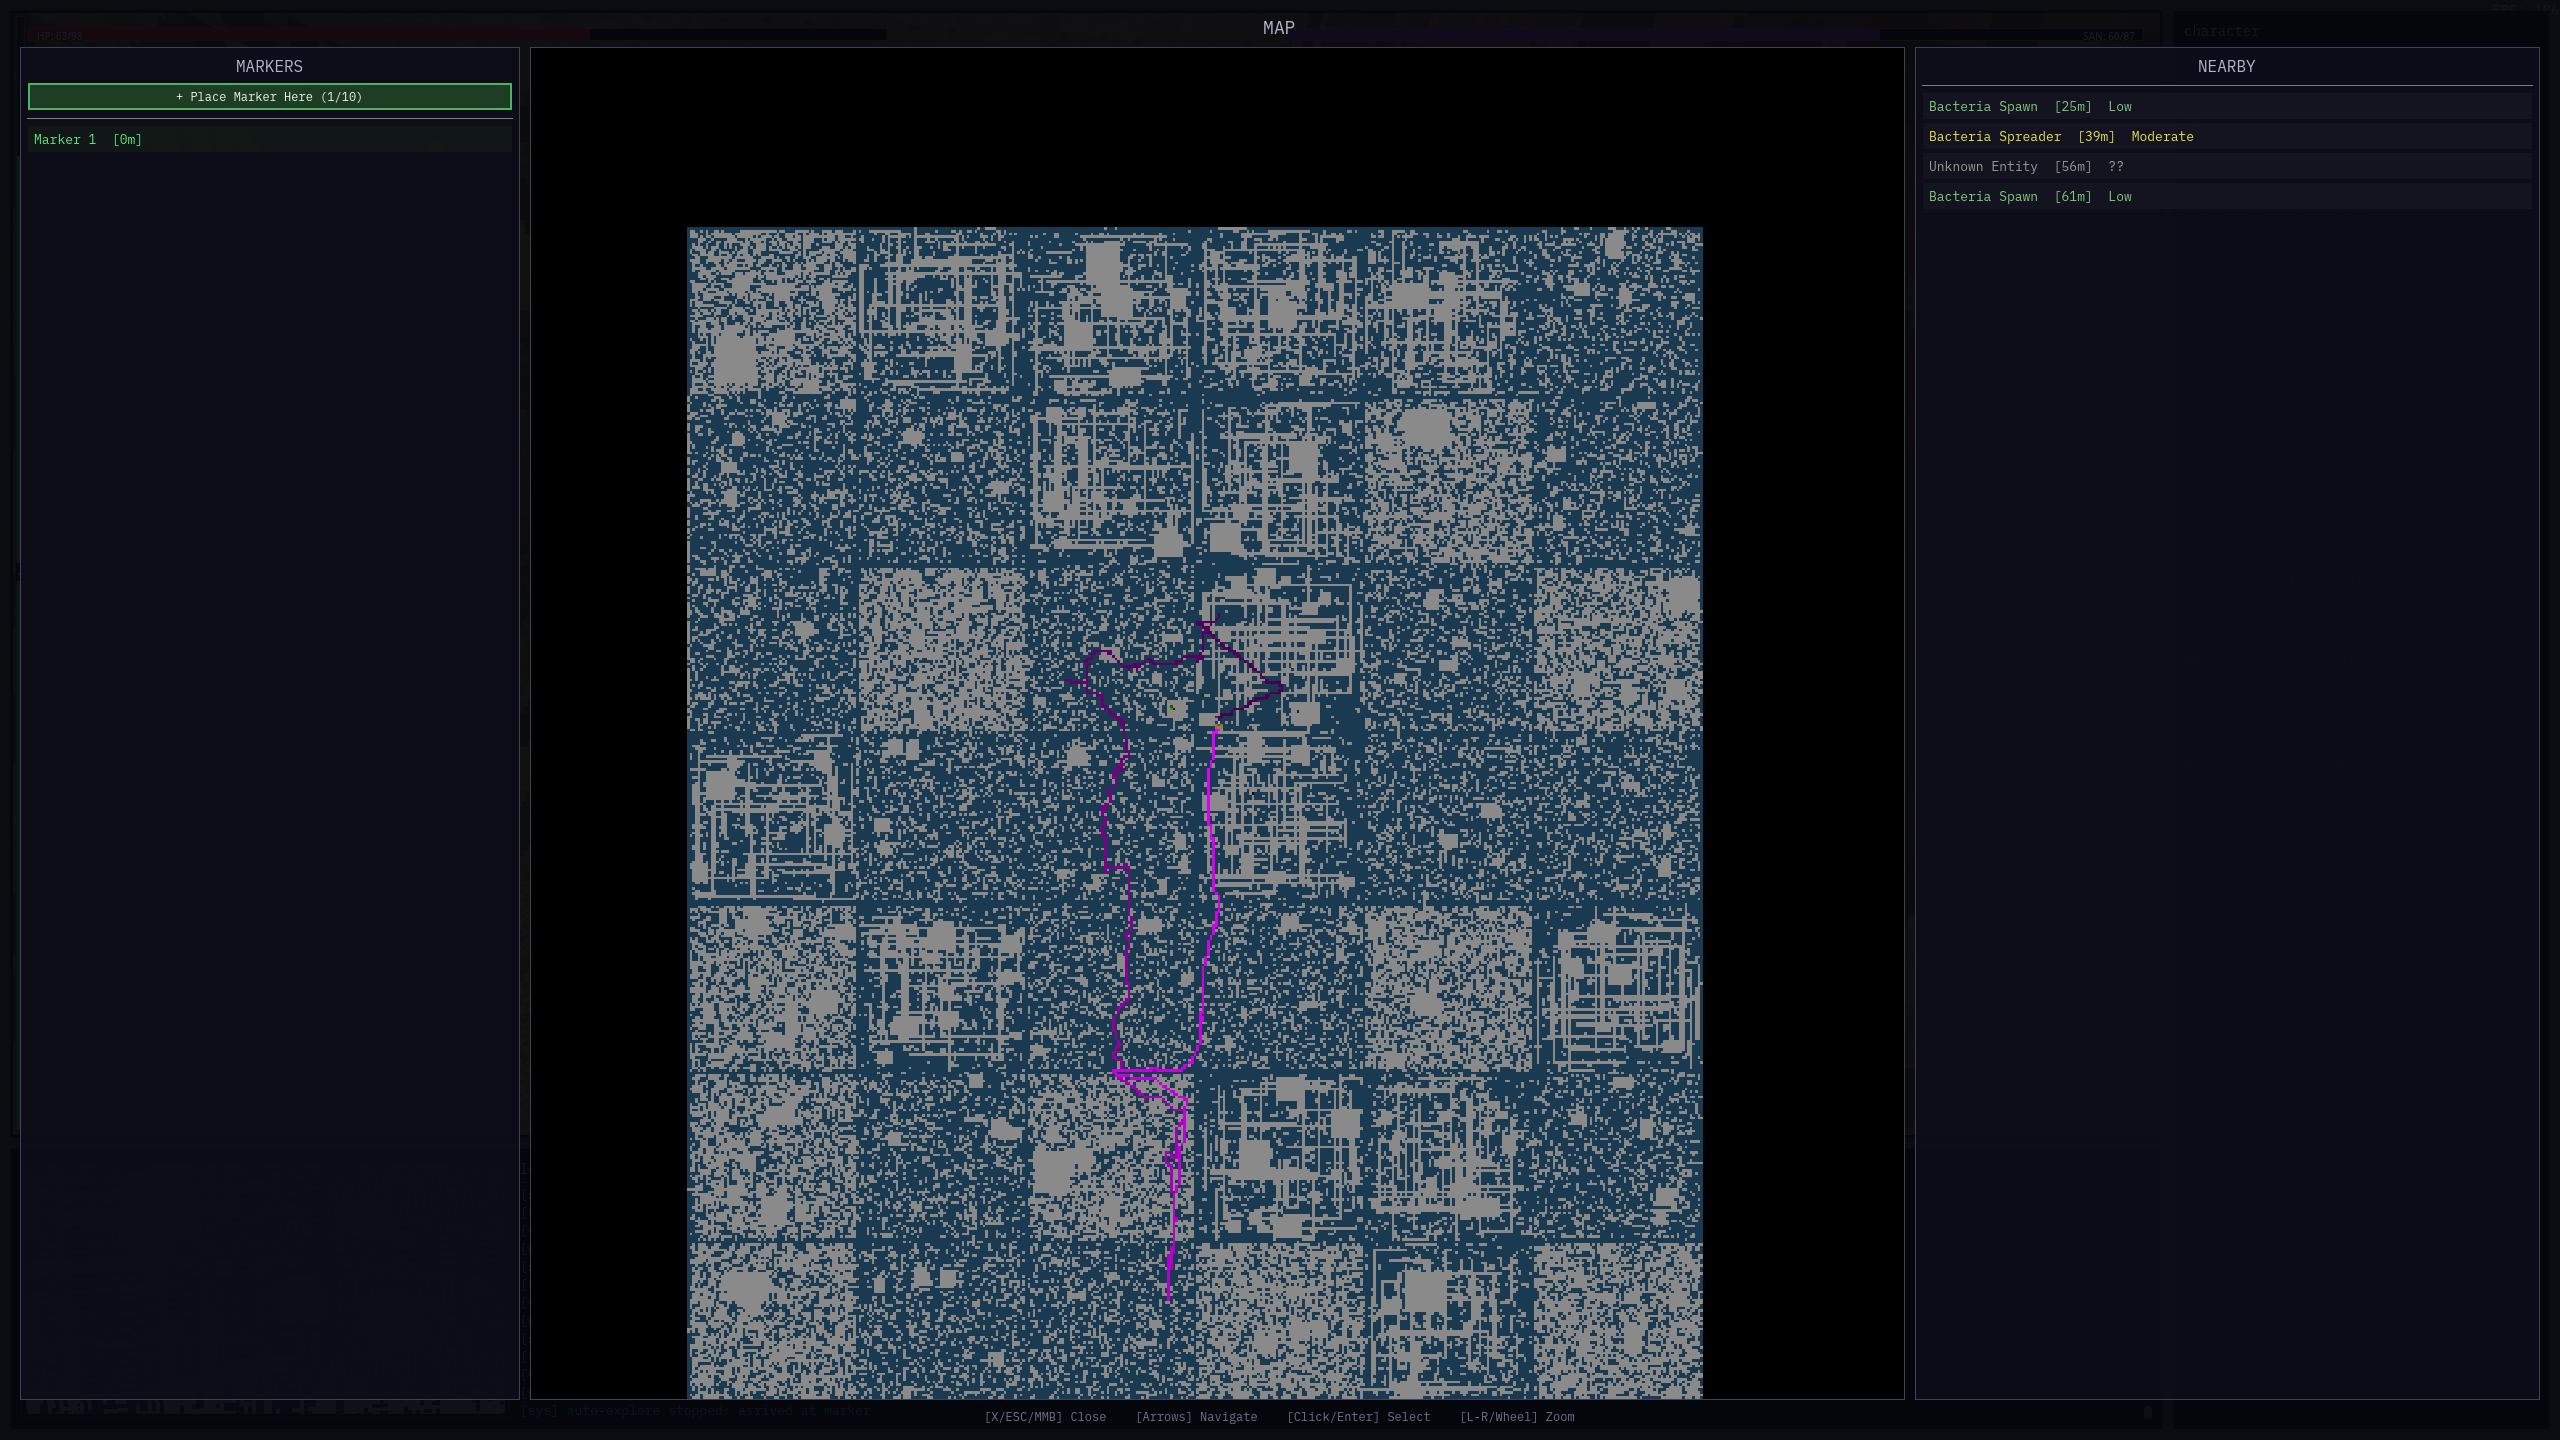Screen dimensions: 2560x1440
Task: Select the Bacteria Spawn 25m entry's Low threat label
Action: pos(2119,106)
